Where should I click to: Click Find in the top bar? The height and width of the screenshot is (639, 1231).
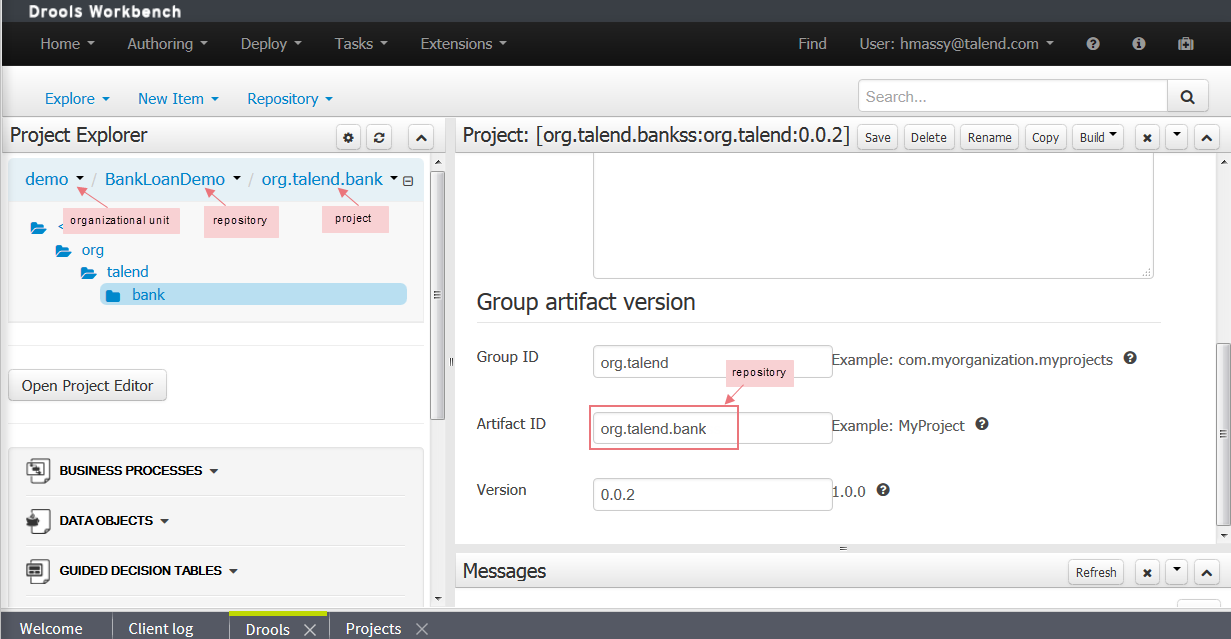coord(812,44)
